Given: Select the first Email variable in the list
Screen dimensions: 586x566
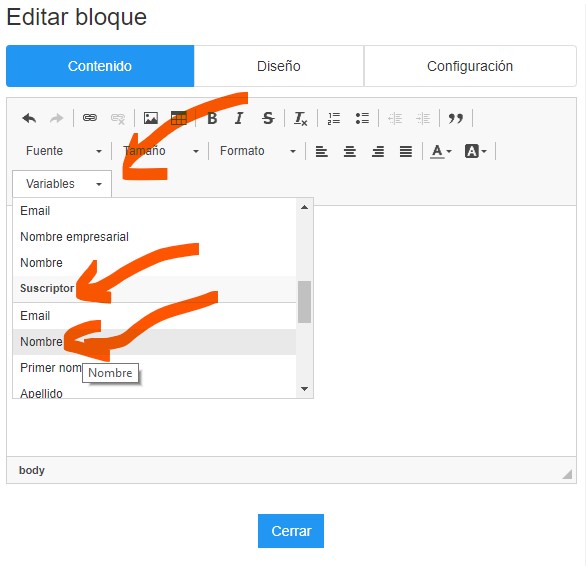Looking at the screenshot, I should (154, 211).
